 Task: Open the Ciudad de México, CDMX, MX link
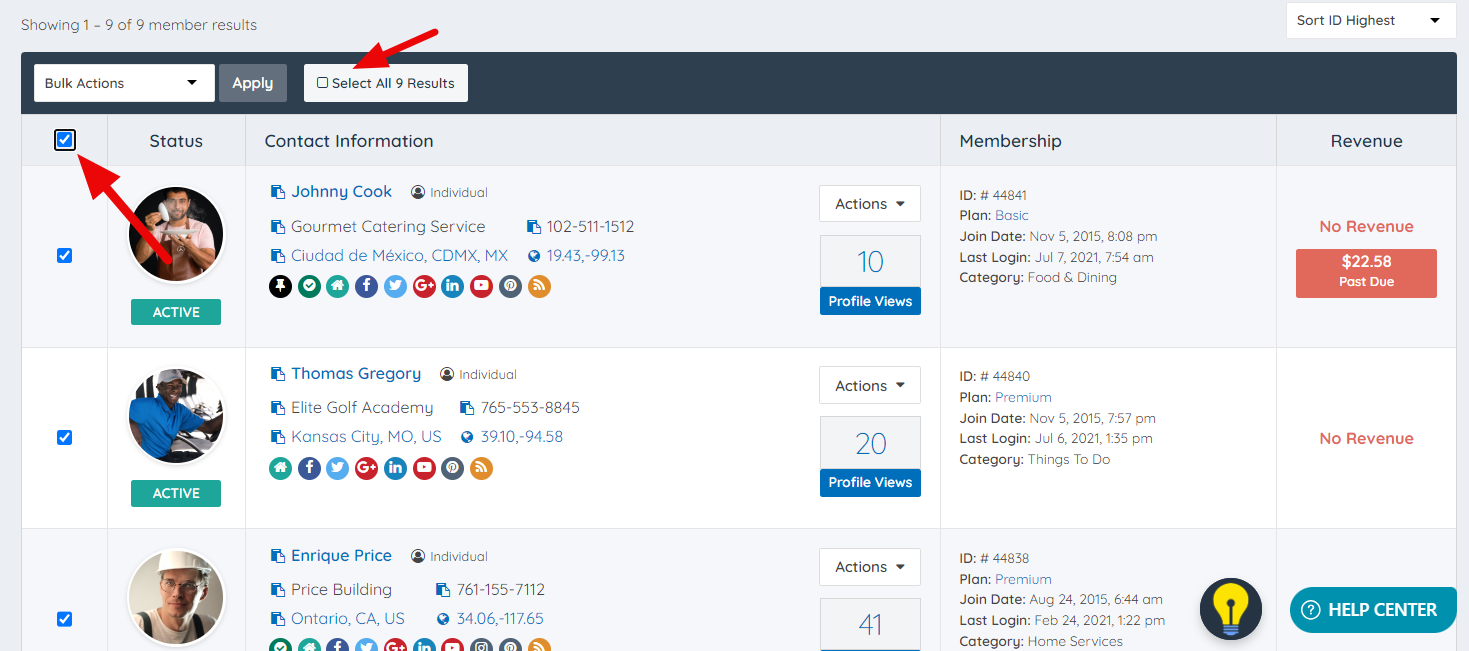tap(400, 256)
